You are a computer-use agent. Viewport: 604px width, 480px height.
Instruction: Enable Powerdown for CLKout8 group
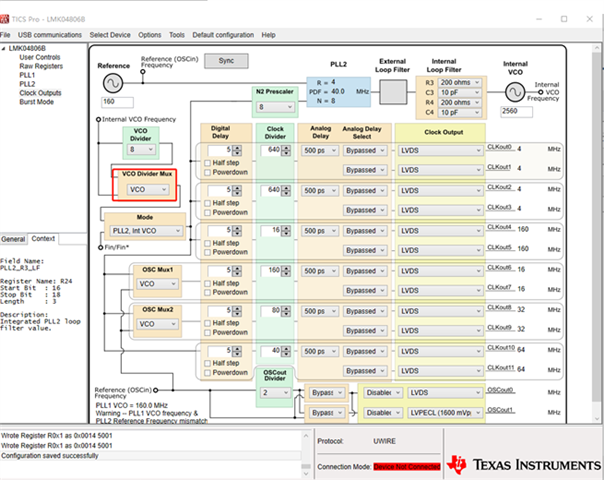coord(208,332)
